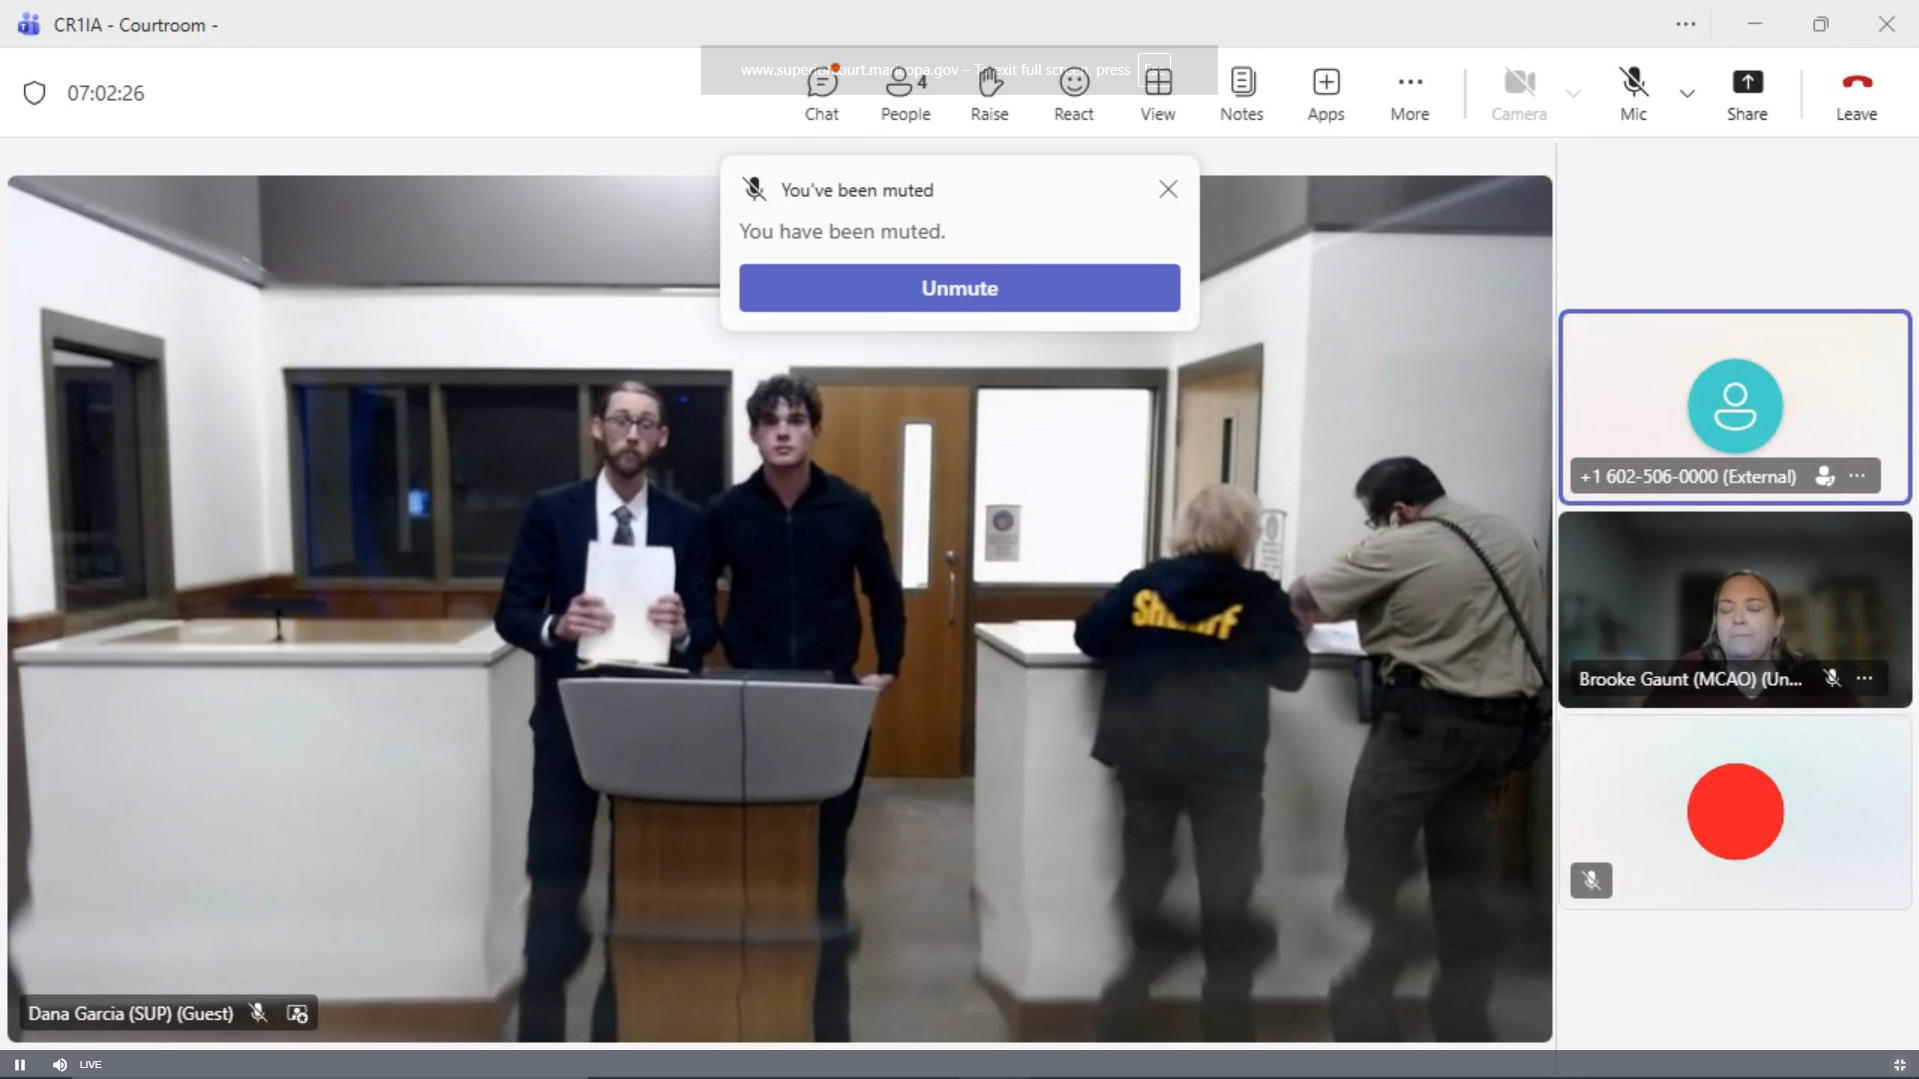Viewport: 1919px width, 1079px height.
Task: Raise your hand in the meeting
Action: [989, 93]
